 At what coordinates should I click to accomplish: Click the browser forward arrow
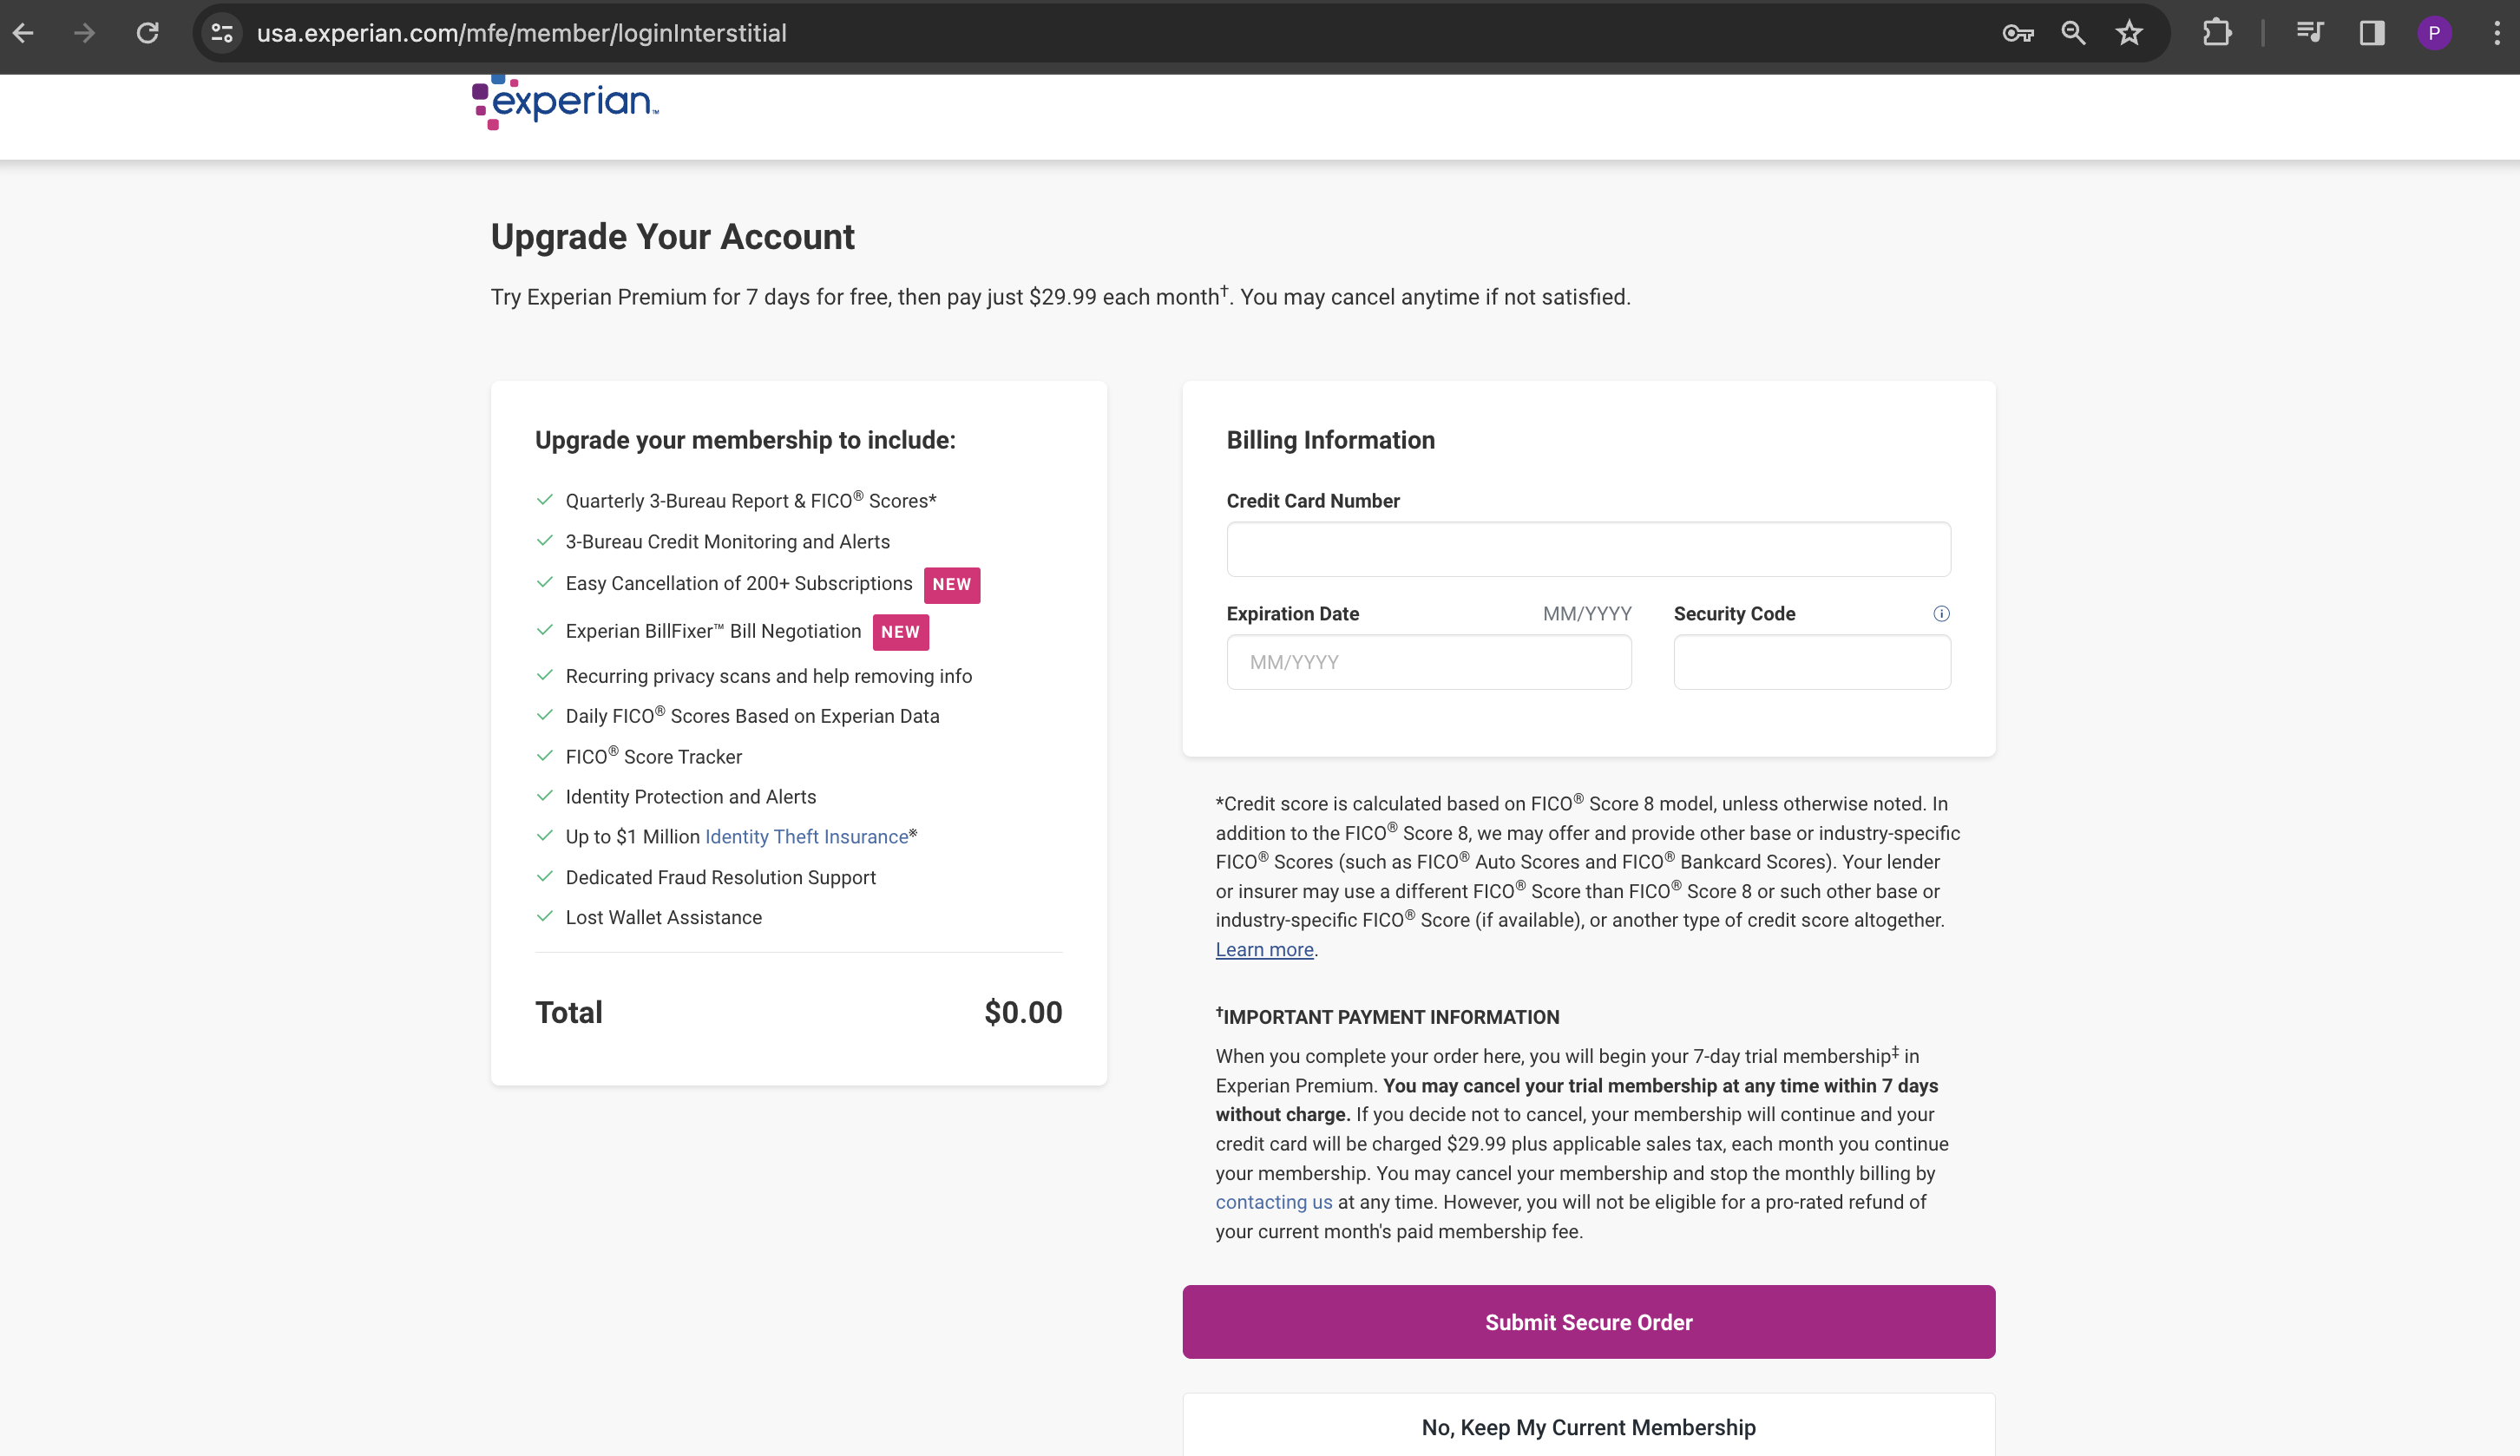click(85, 33)
